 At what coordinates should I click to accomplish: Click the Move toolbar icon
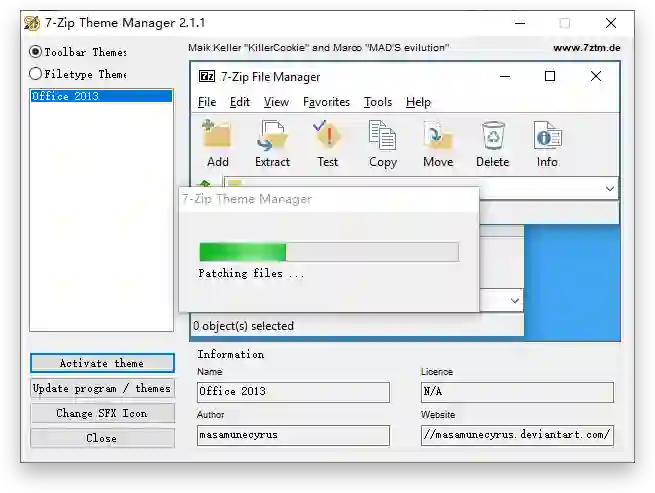coord(437,135)
